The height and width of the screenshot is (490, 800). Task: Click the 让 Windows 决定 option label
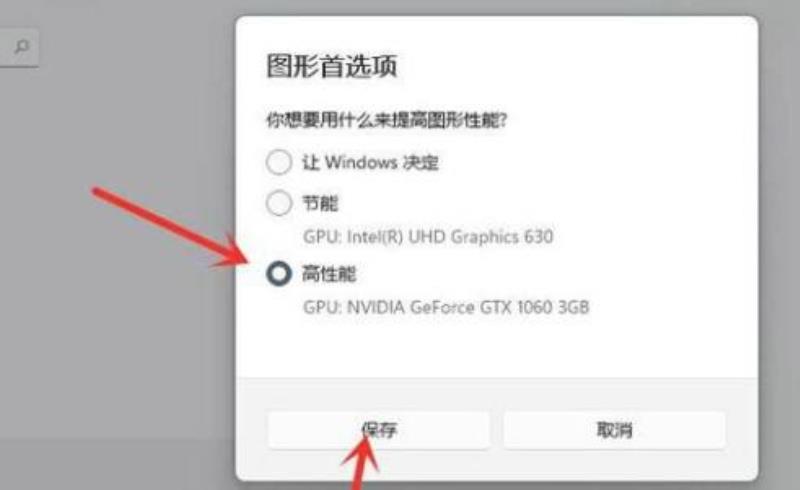370,162
